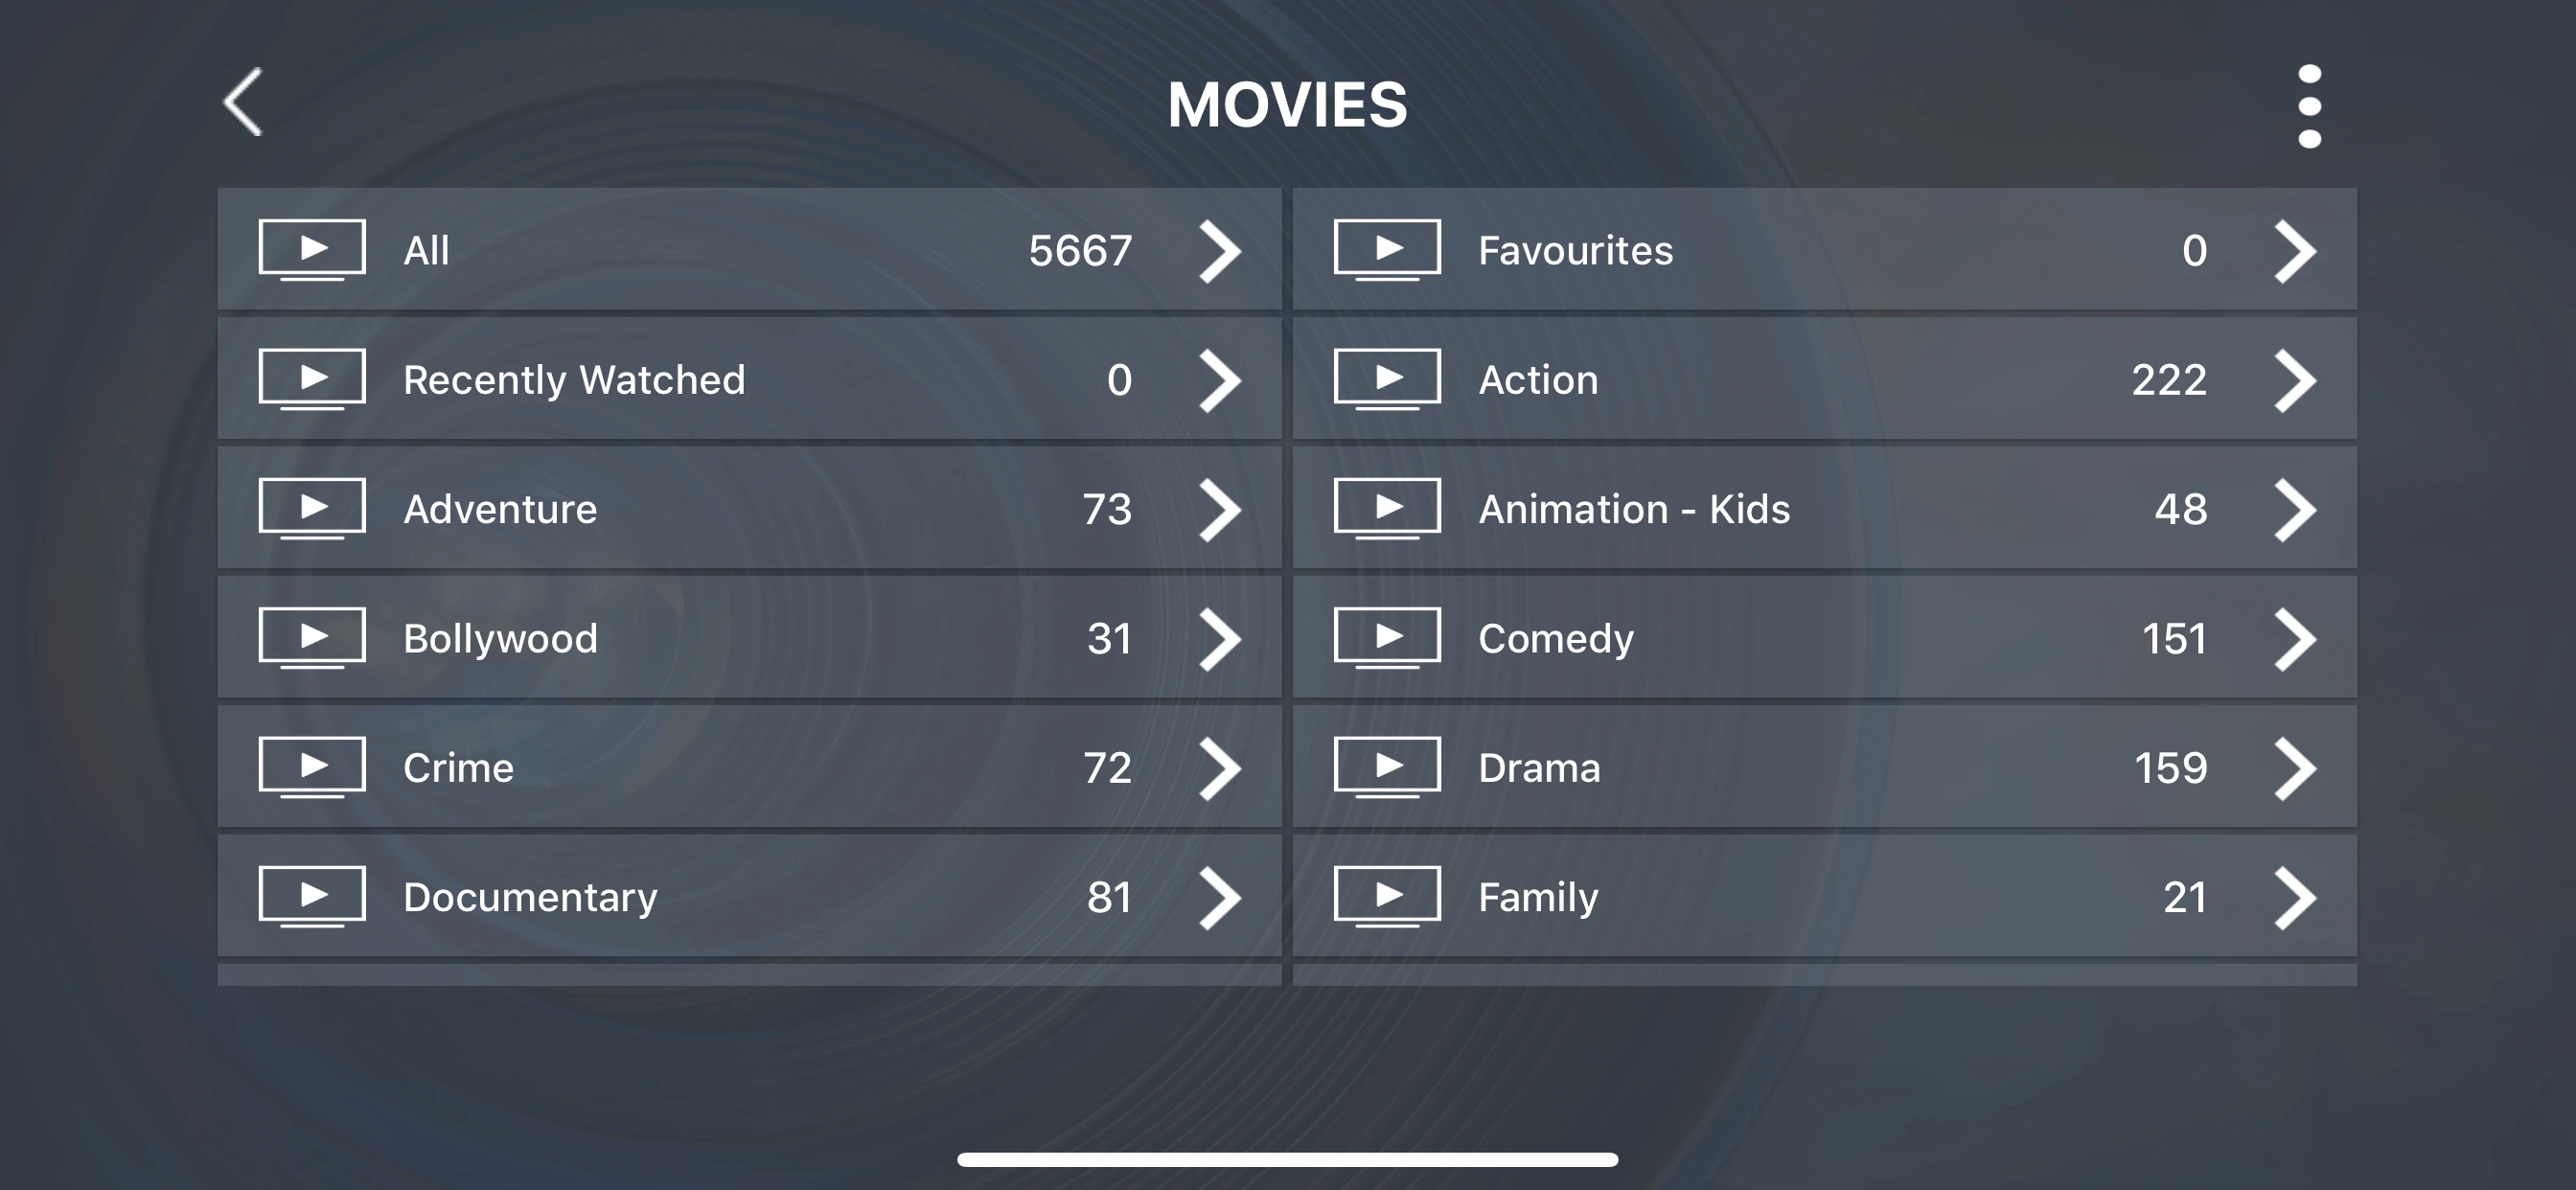This screenshot has width=2576, height=1190.
Task: Click the play icon for All movies
Action: (312, 250)
